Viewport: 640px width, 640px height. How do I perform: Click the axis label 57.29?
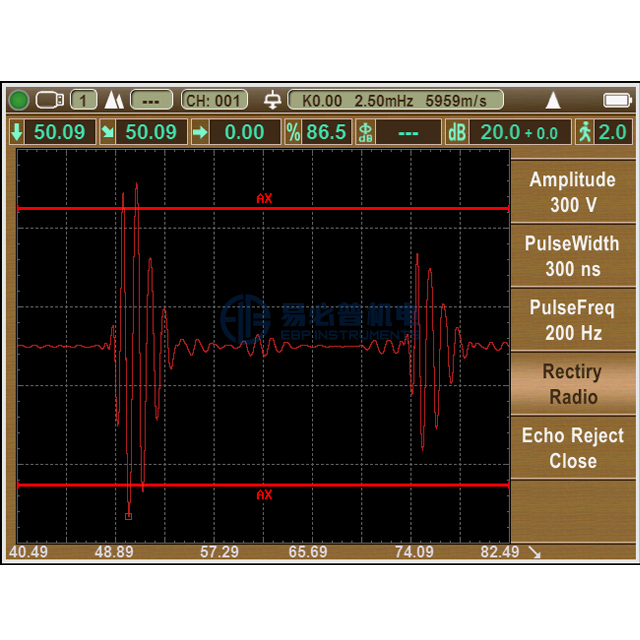point(219,552)
